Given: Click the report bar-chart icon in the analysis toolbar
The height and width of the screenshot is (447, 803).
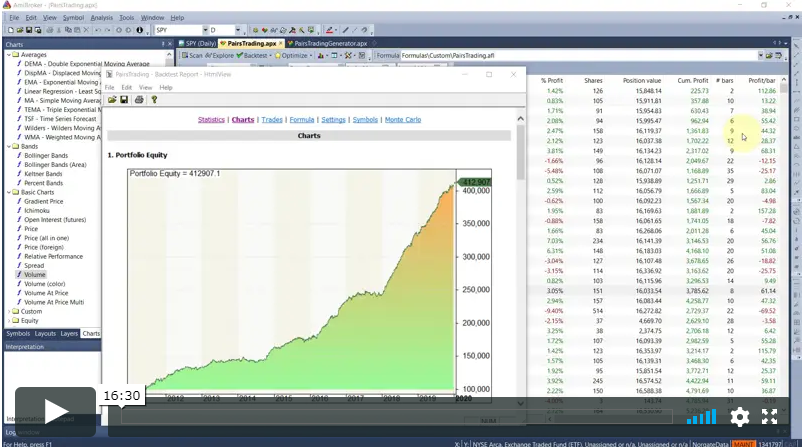Looking at the screenshot, I should 321,55.
